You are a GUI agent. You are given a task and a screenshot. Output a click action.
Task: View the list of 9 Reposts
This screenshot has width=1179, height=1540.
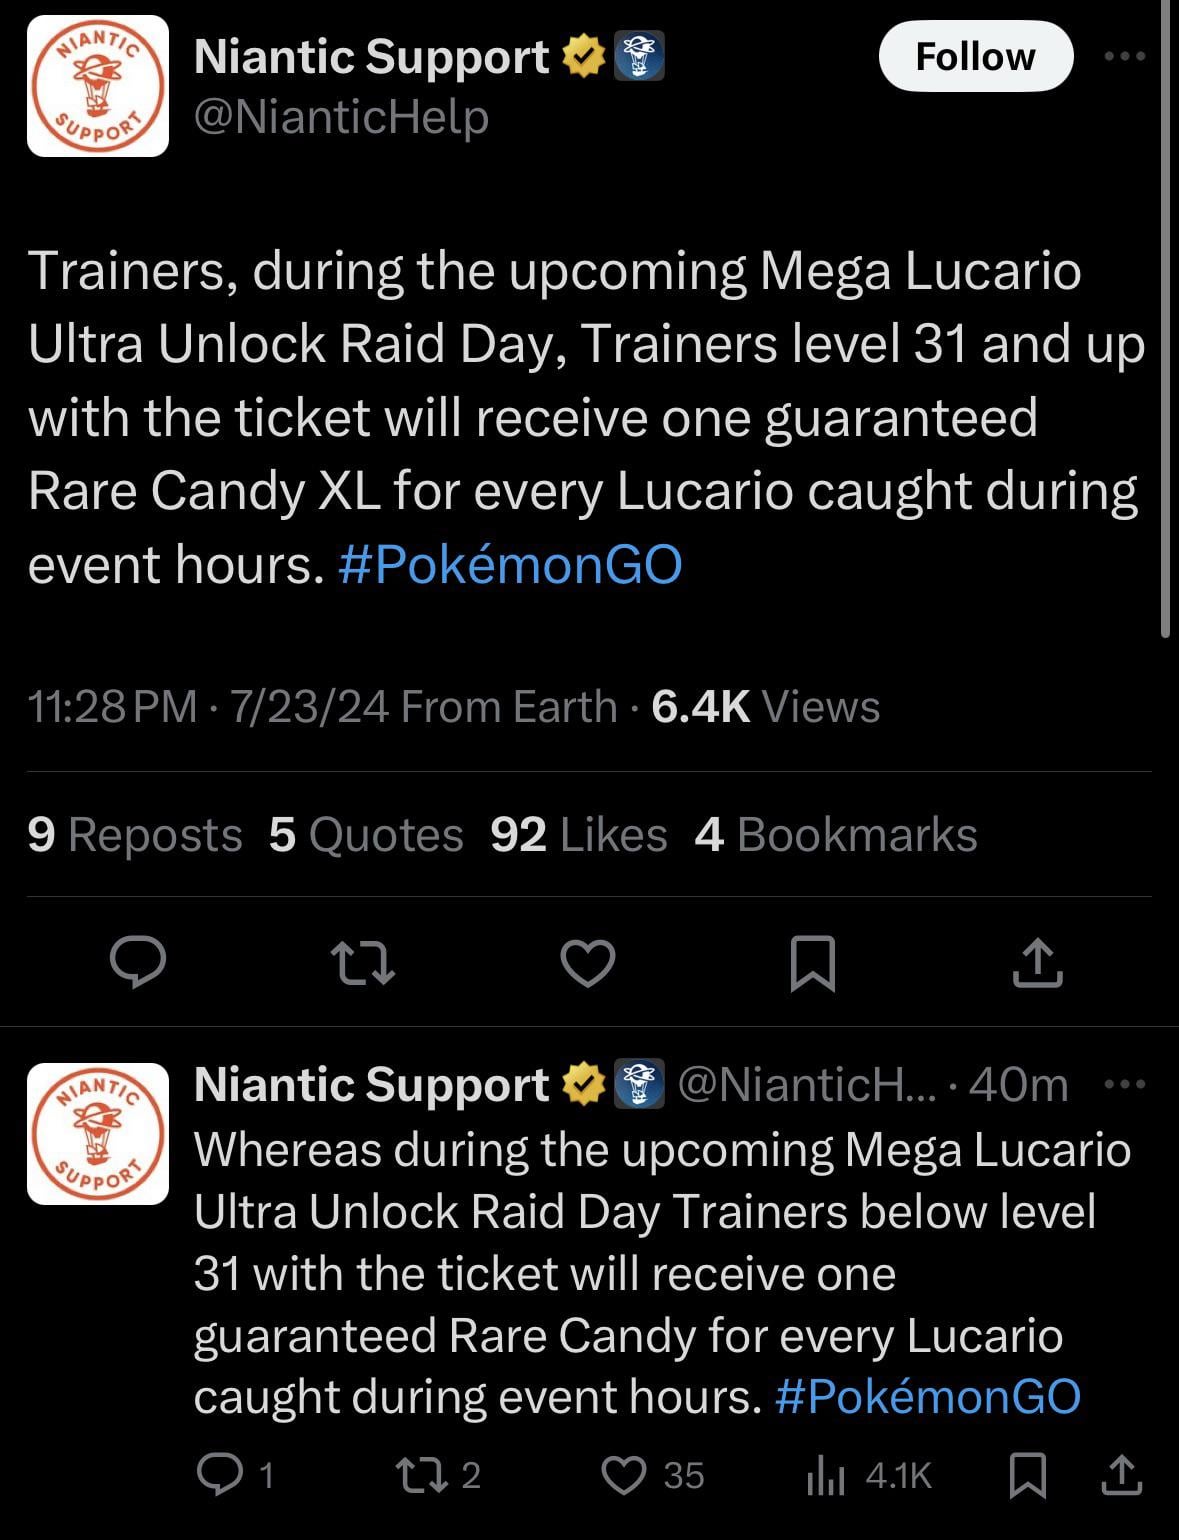coord(135,835)
